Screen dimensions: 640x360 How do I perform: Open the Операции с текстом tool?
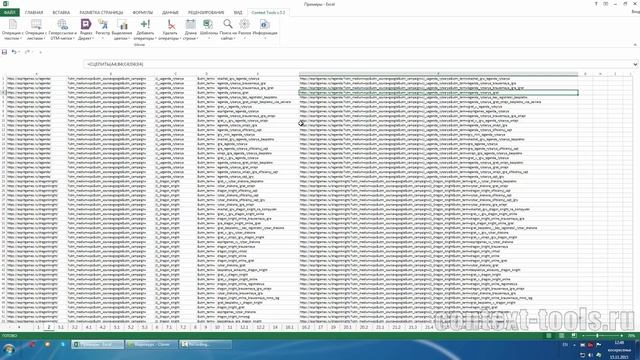[x=13, y=29]
